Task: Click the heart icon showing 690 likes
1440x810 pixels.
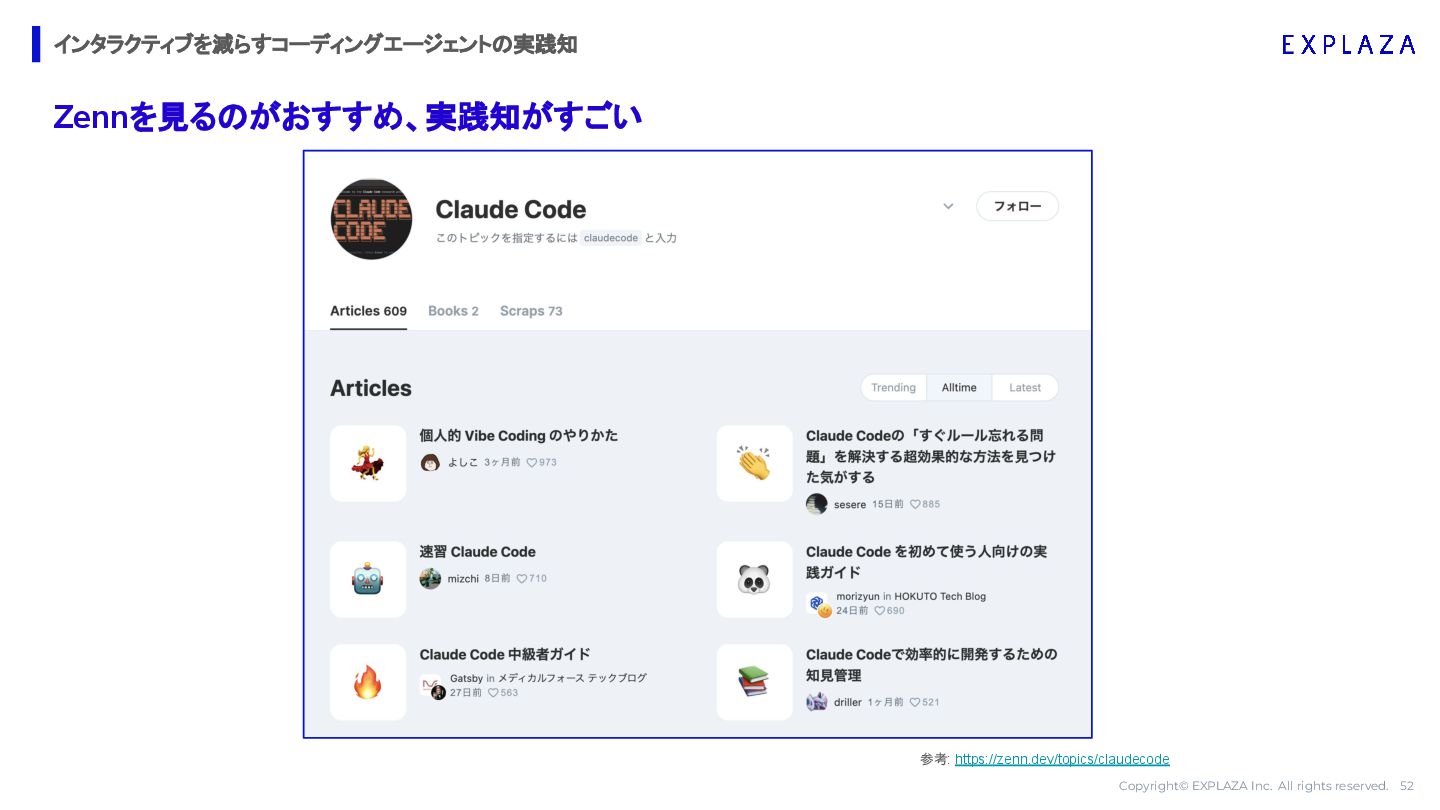Action: [880, 610]
